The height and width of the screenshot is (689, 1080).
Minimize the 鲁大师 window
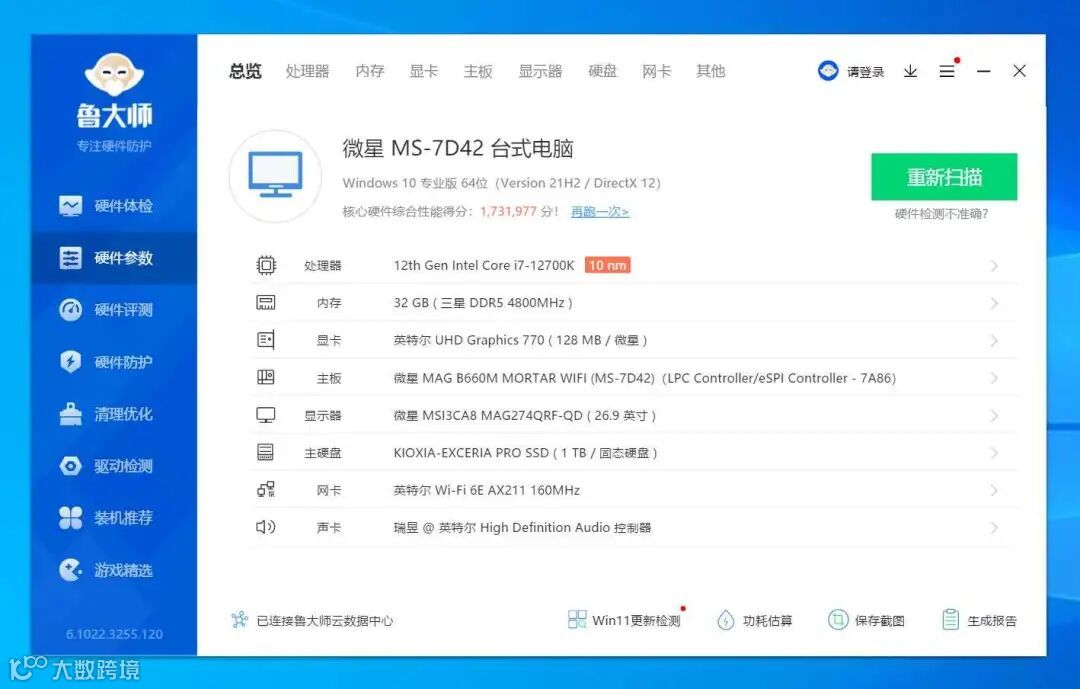(x=984, y=71)
